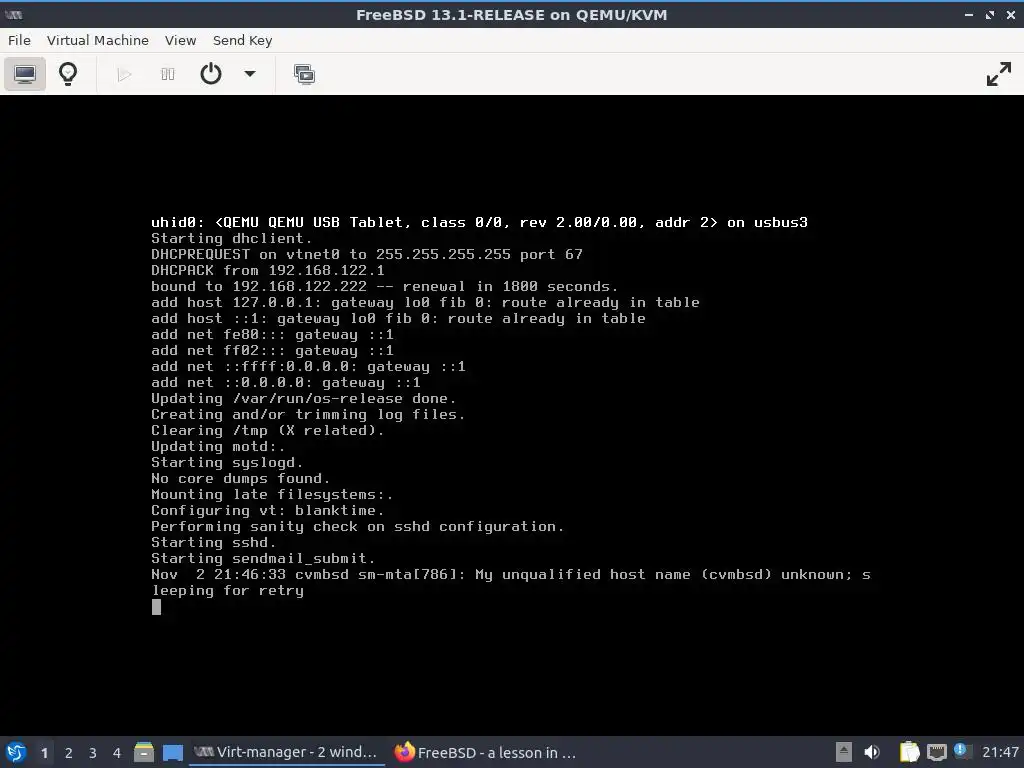Click the show desktop panel icon
This screenshot has height=768, width=1024.
[x=172, y=752]
